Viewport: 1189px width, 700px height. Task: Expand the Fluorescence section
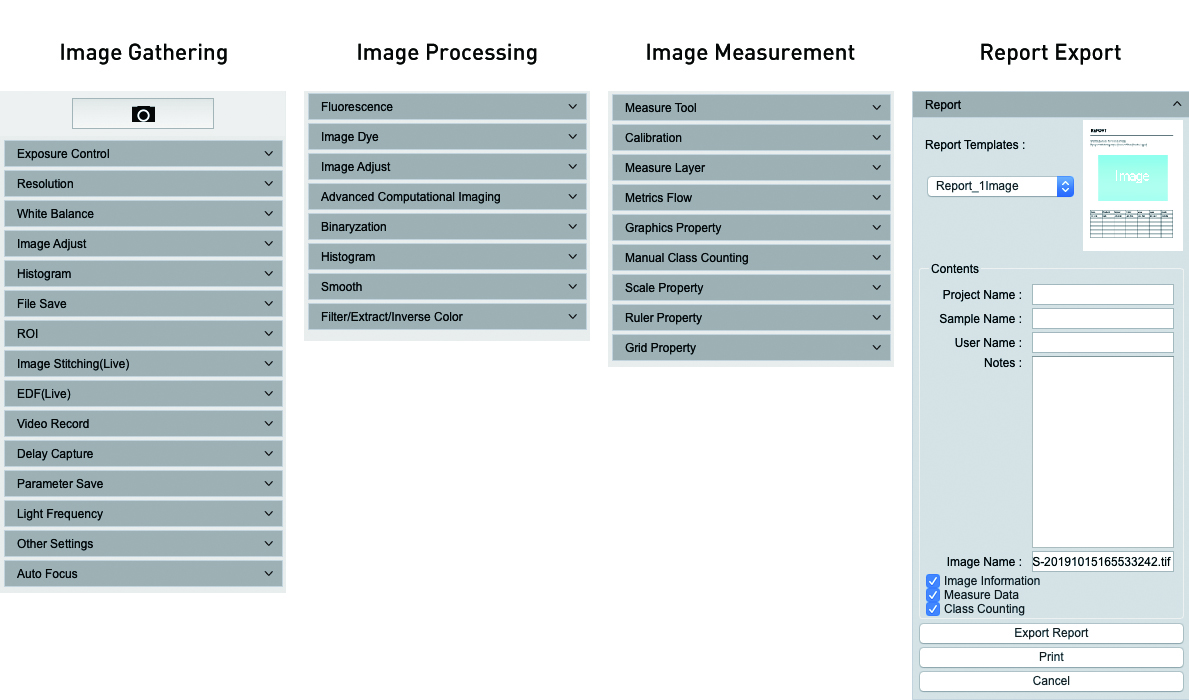(446, 107)
